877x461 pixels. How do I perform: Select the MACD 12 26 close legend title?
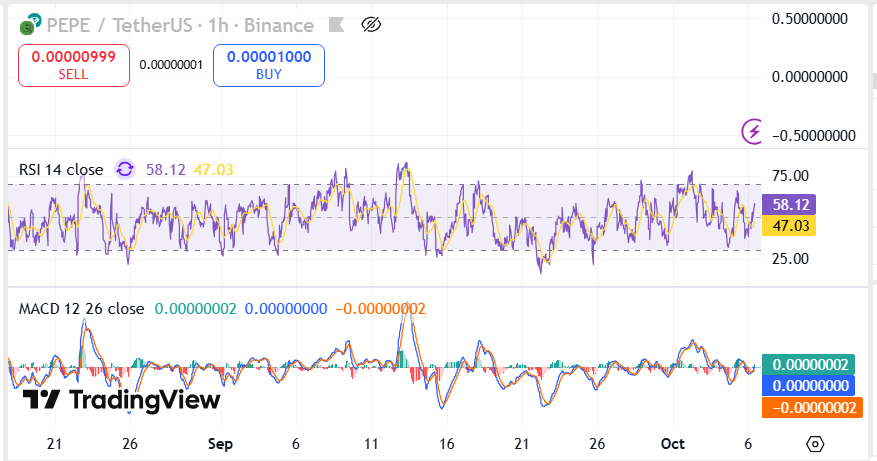(x=81, y=309)
